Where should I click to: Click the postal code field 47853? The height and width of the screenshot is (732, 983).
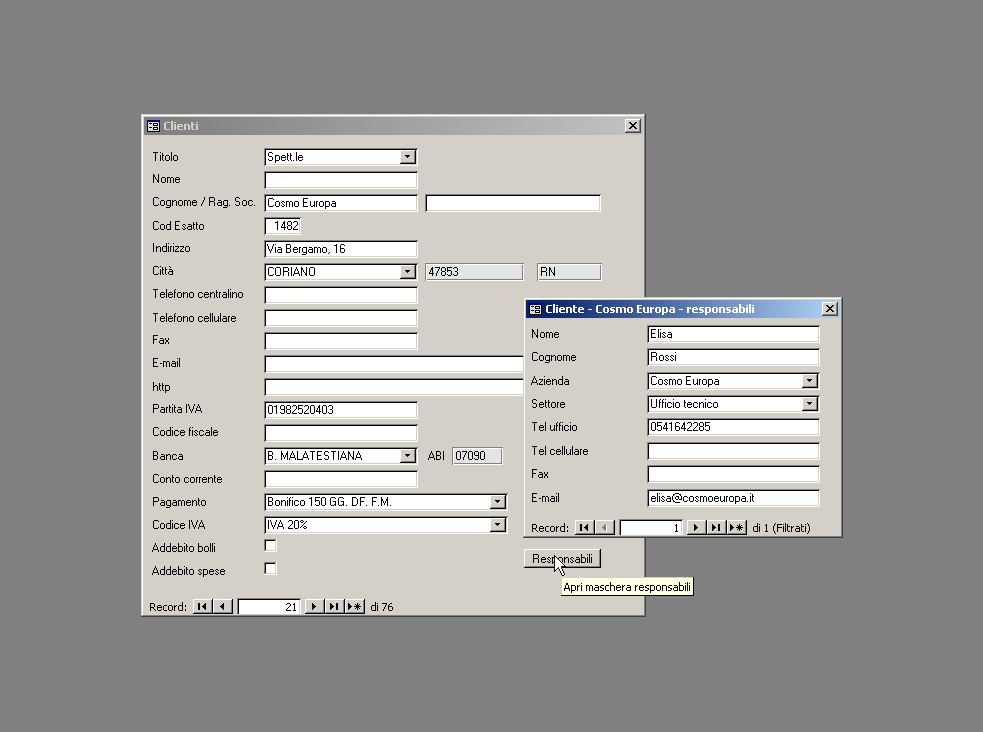474,271
